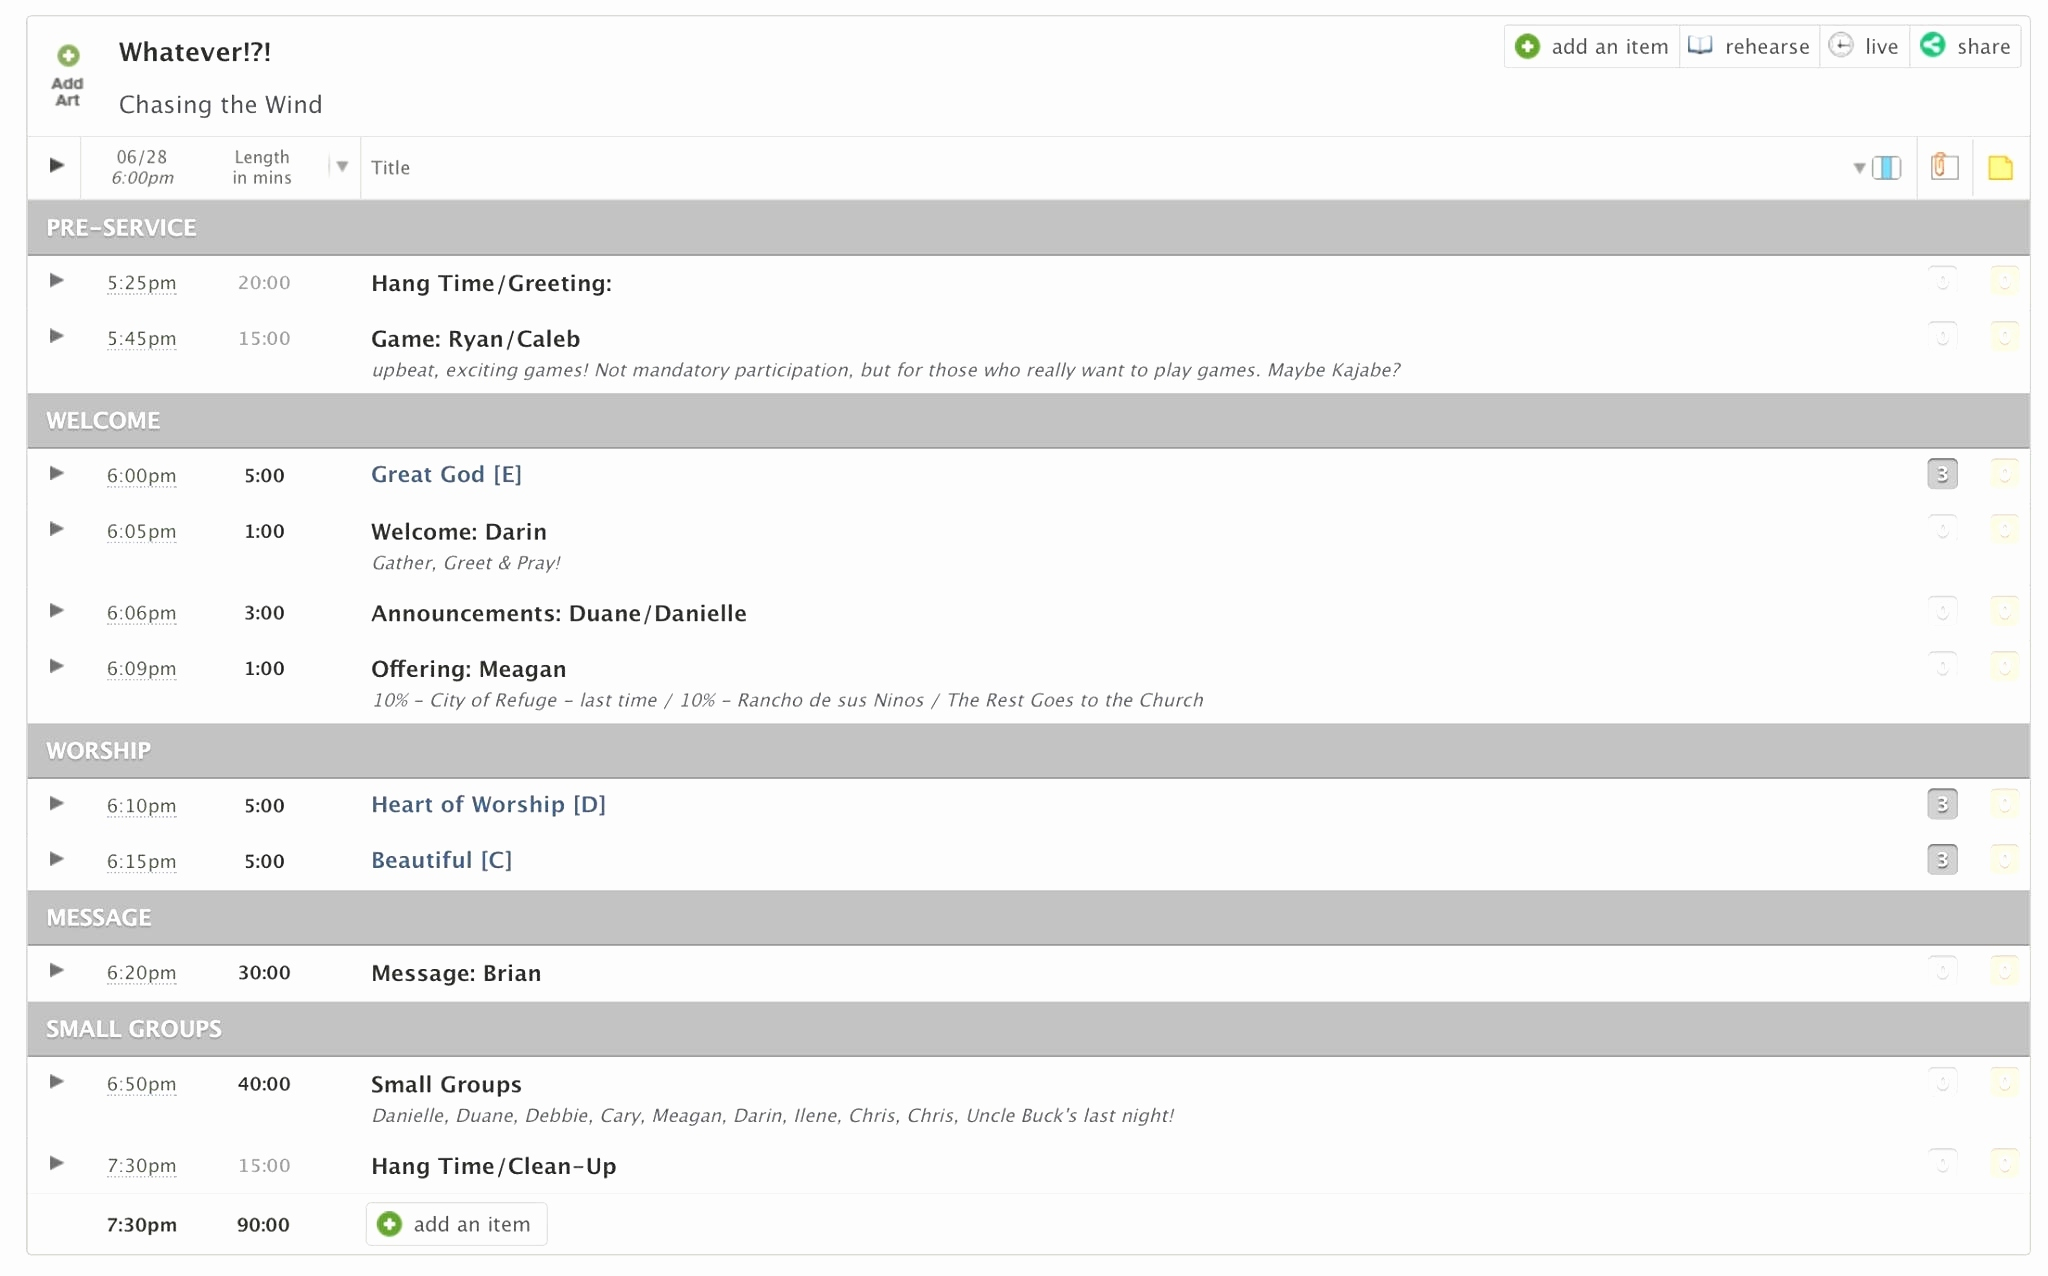Open Great God attachments badge showing 3

[1942, 474]
